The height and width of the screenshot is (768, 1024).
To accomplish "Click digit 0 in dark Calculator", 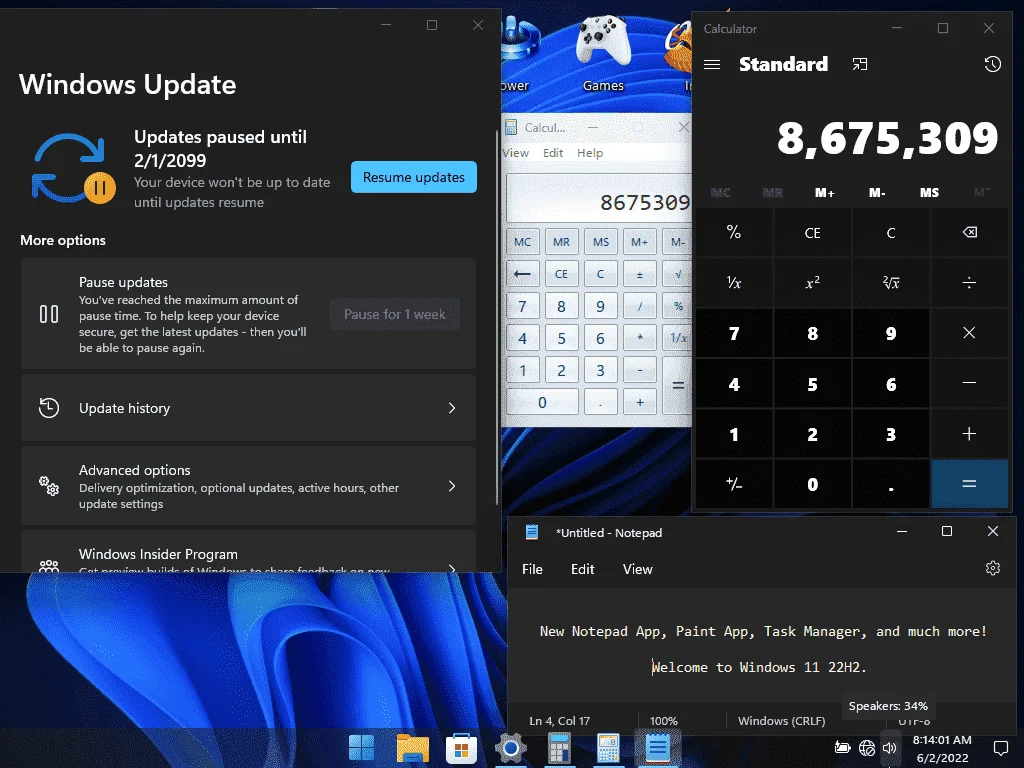I will pos(812,484).
